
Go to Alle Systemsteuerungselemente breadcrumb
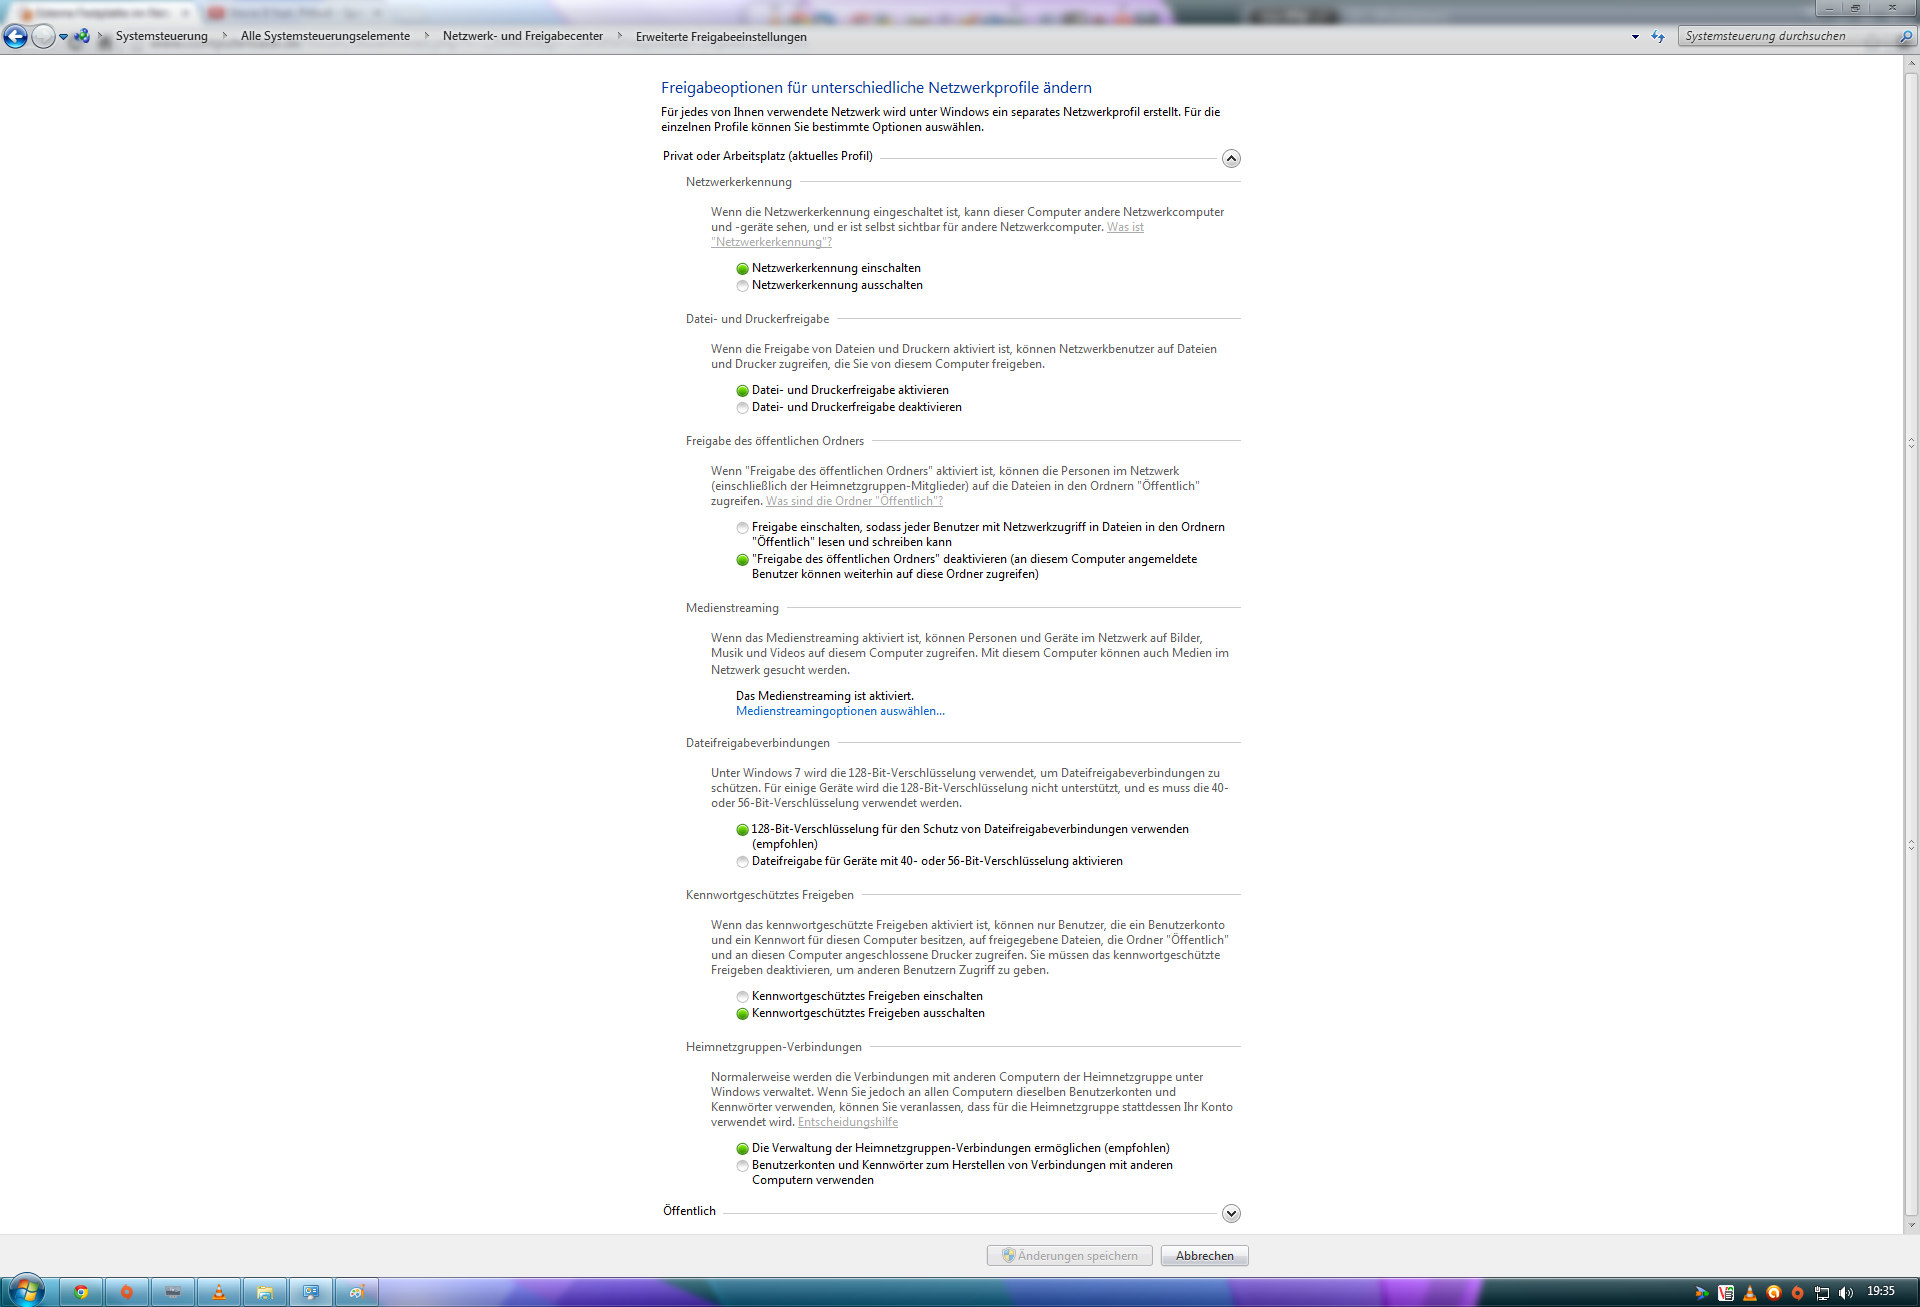tap(325, 36)
